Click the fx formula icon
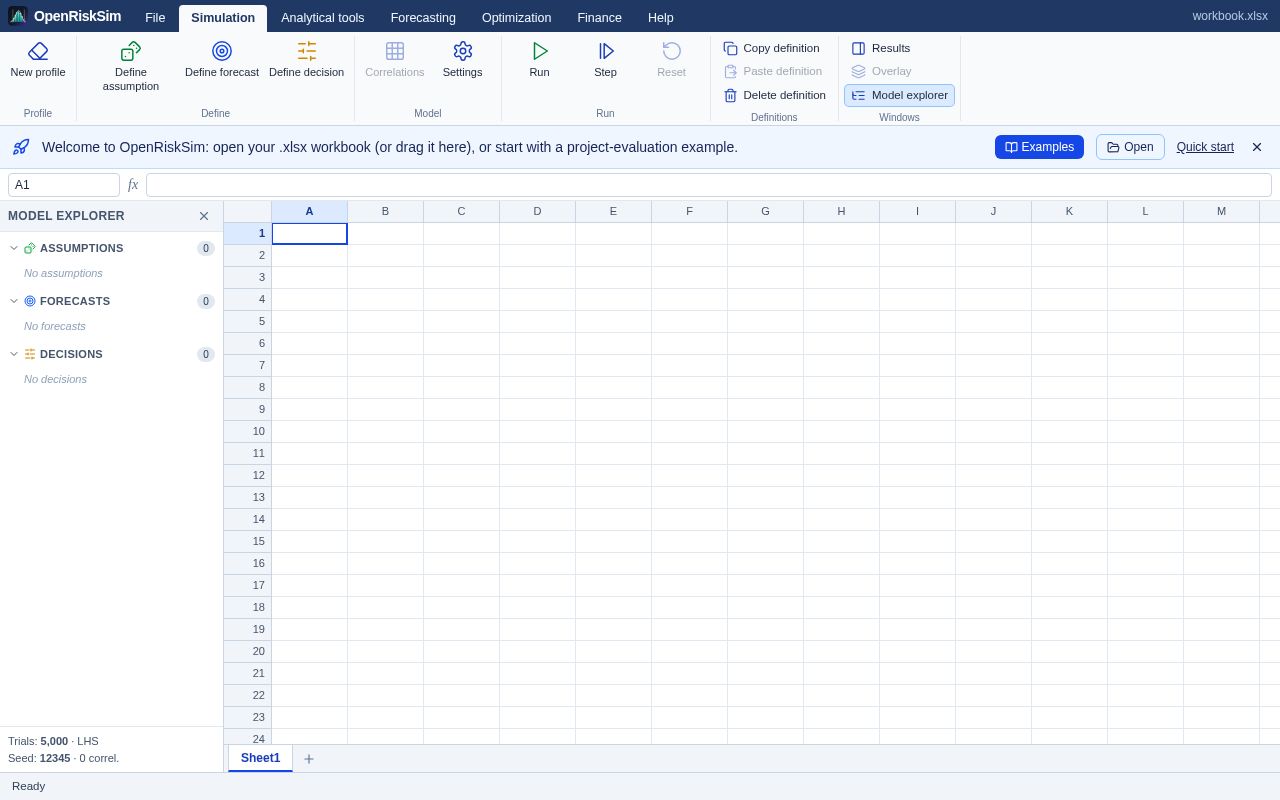 (x=133, y=185)
